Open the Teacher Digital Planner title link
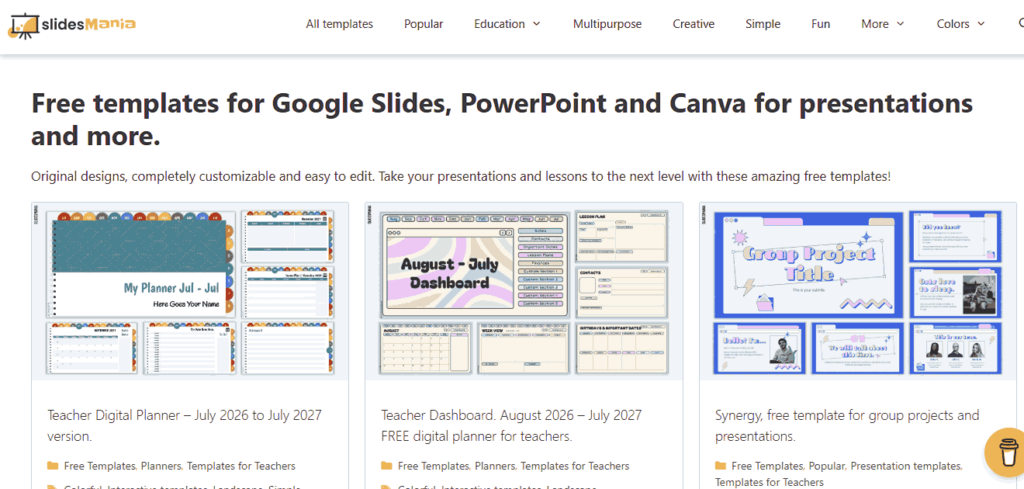 [185, 425]
